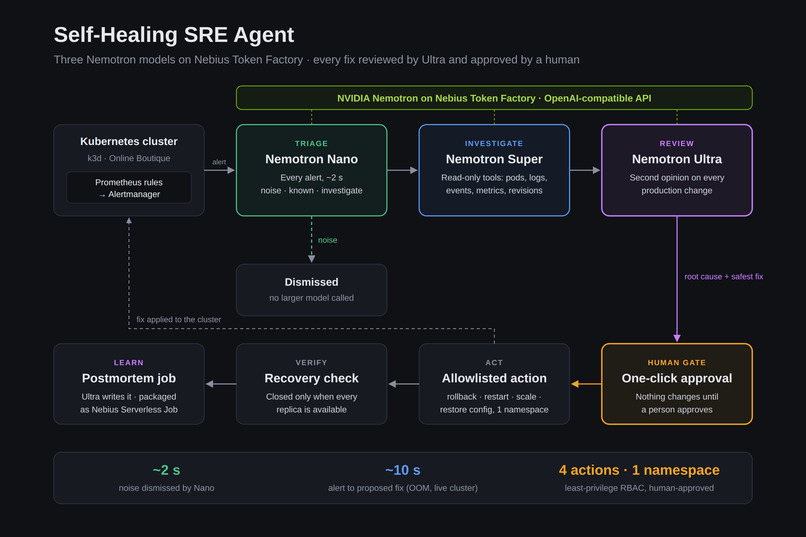The height and width of the screenshot is (537, 806).
Task: Click 'Closed only when every' text
Action: (x=312, y=397)
